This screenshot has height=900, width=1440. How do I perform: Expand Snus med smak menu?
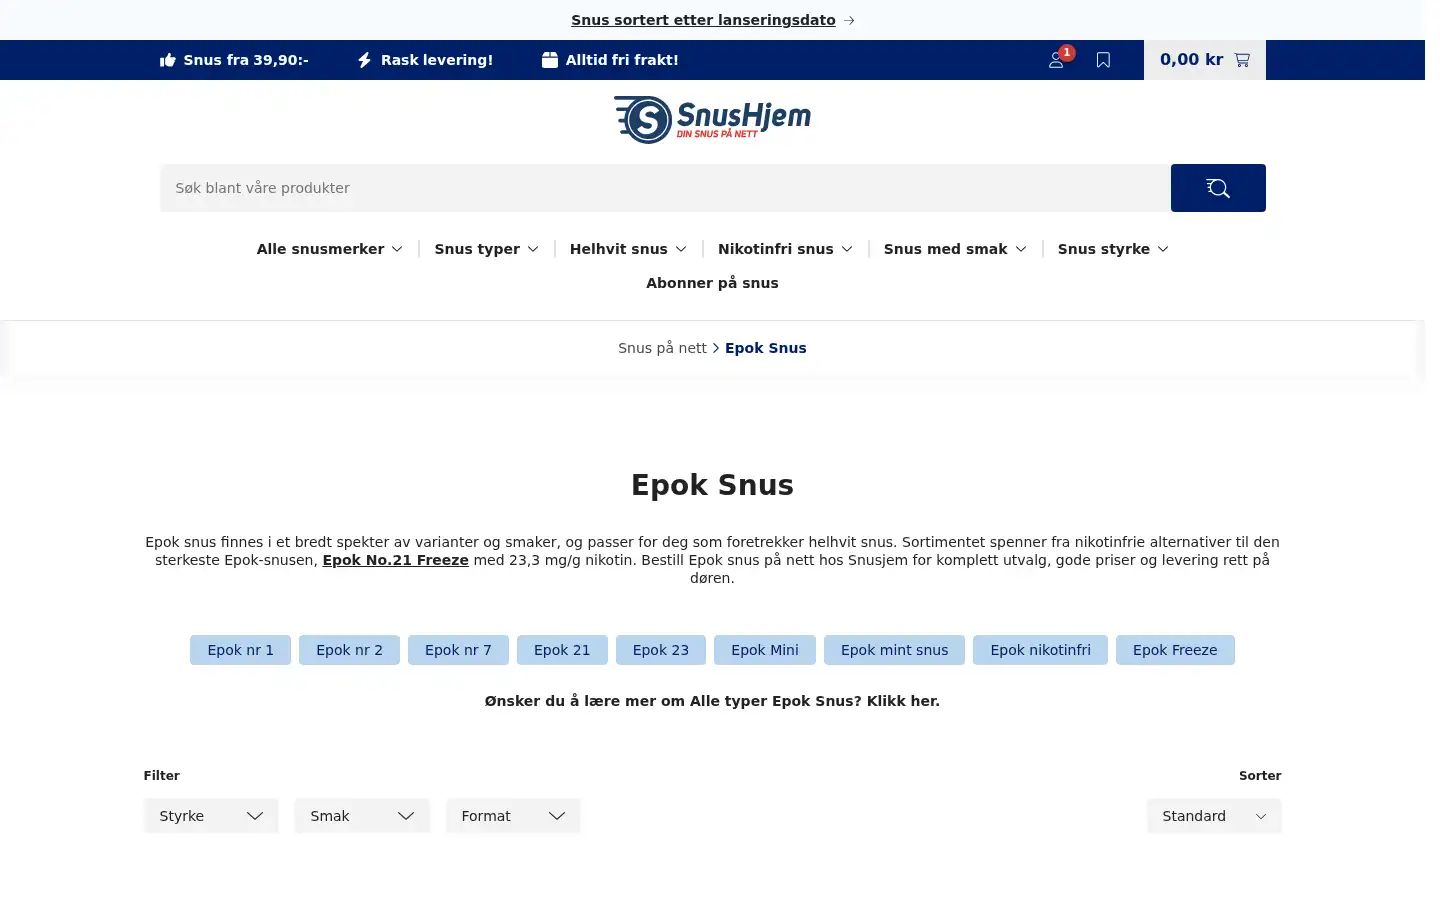click(x=956, y=249)
